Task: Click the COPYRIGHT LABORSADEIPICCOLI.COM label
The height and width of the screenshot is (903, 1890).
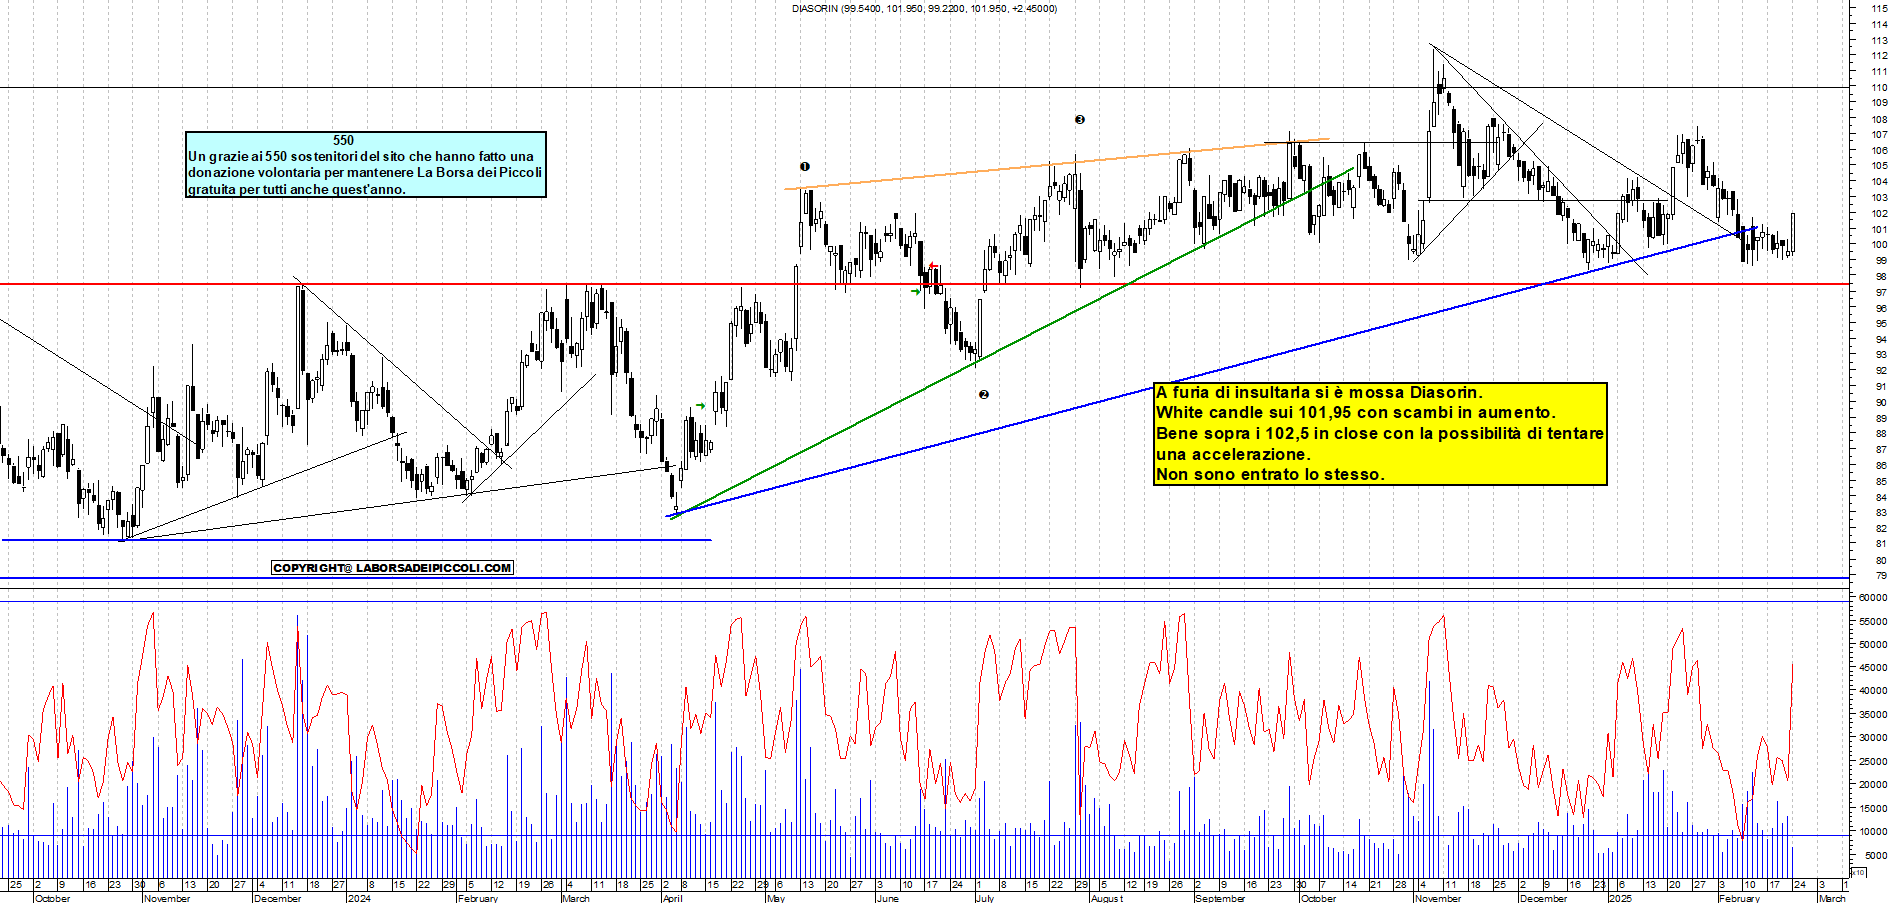Action: (x=392, y=568)
